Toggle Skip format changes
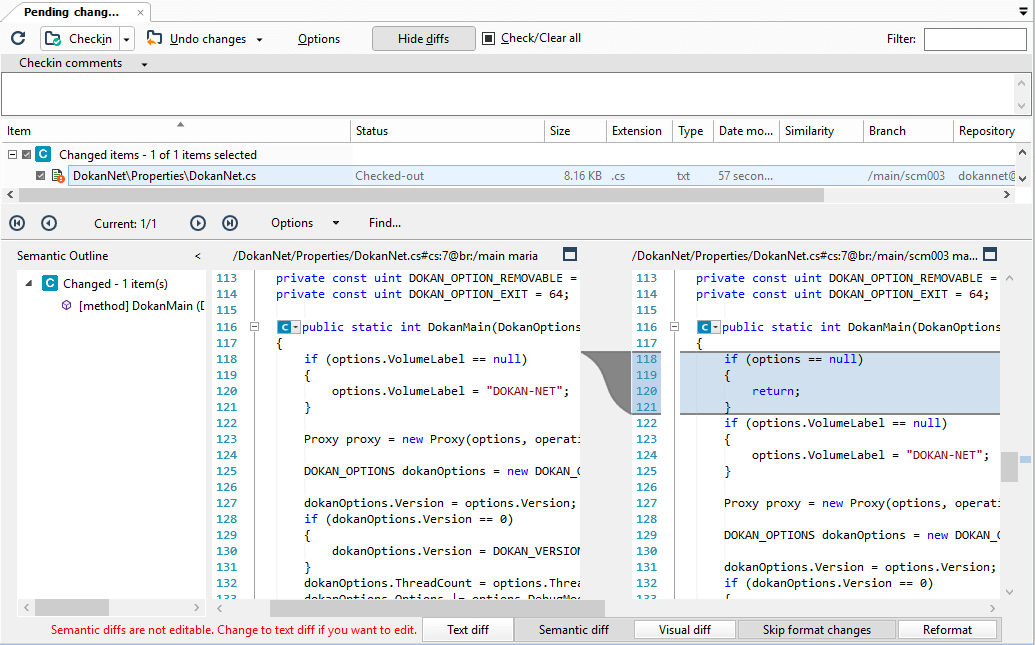 [817, 630]
